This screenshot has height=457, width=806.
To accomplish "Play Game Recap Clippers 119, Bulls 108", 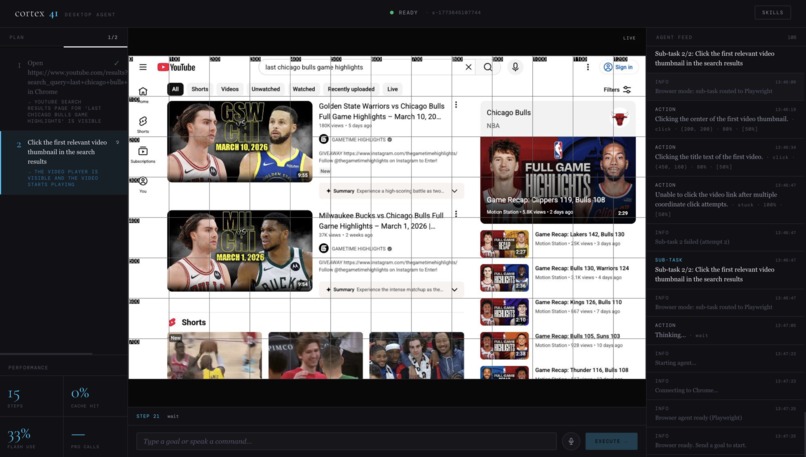I will pyautogui.click(x=558, y=180).
